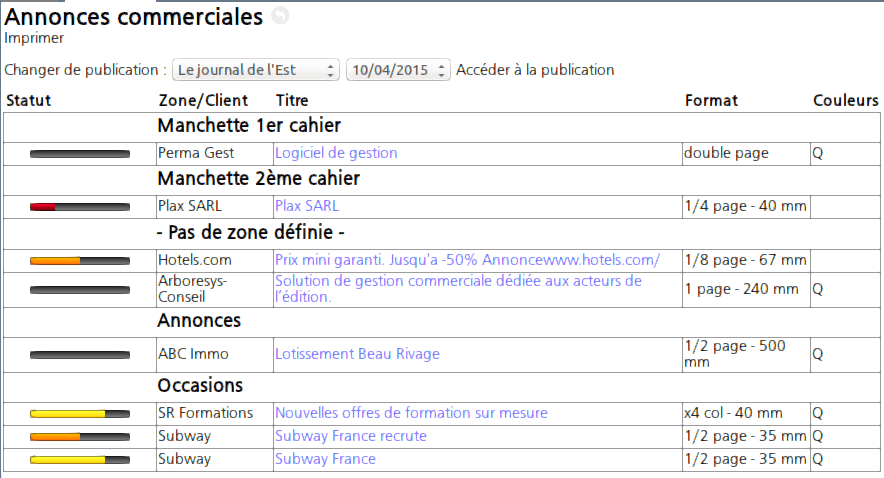Screen dimensions: 884x478
Task: Click the 1/2 page - 500 mm format cell
Action: (746, 355)
